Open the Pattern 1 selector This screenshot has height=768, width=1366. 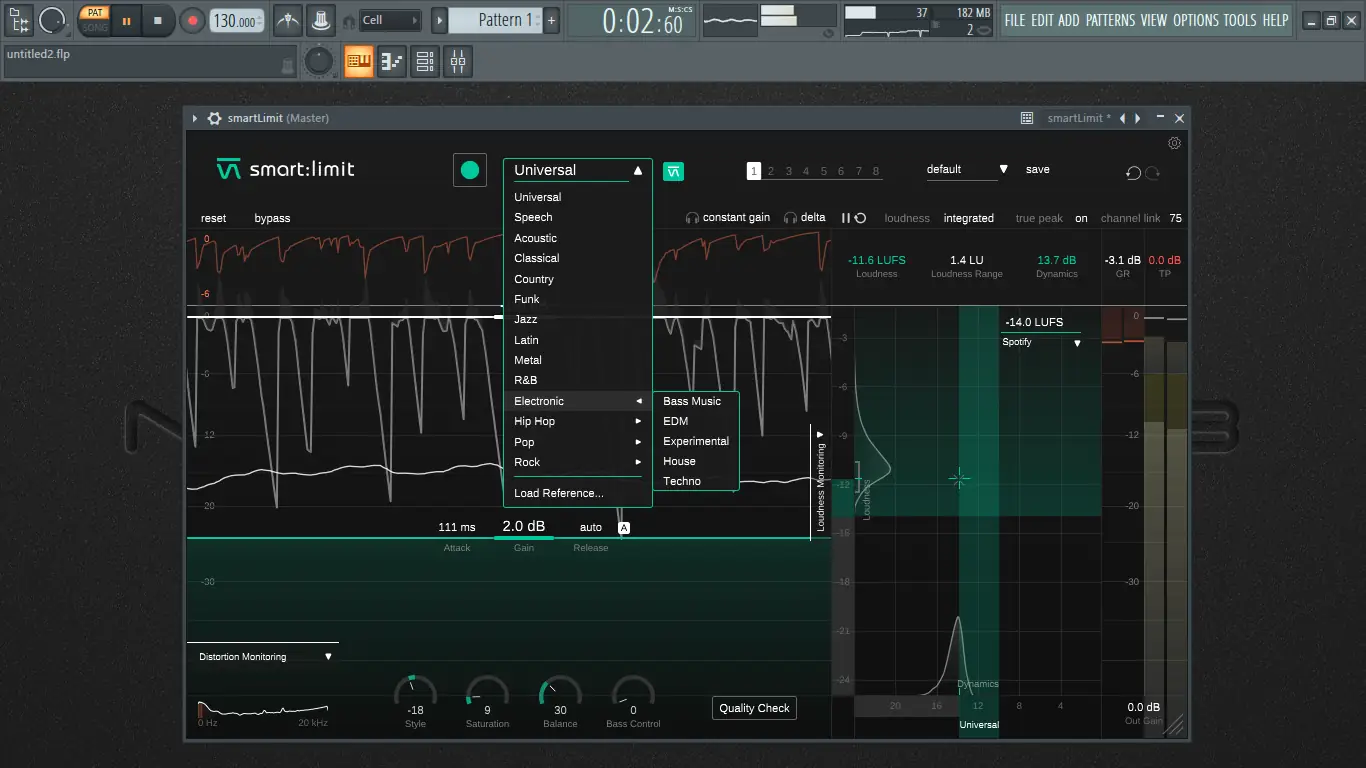tap(495, 20)
